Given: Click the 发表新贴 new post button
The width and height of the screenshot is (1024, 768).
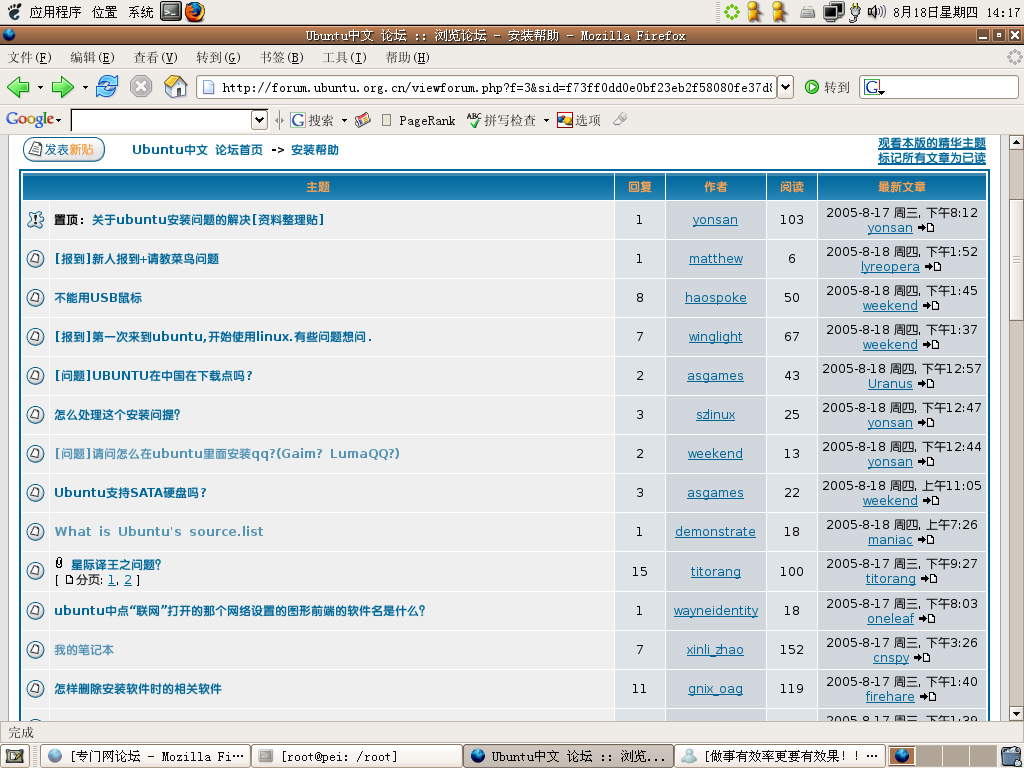Looking at the screenshot, I should tap(63, 150).
